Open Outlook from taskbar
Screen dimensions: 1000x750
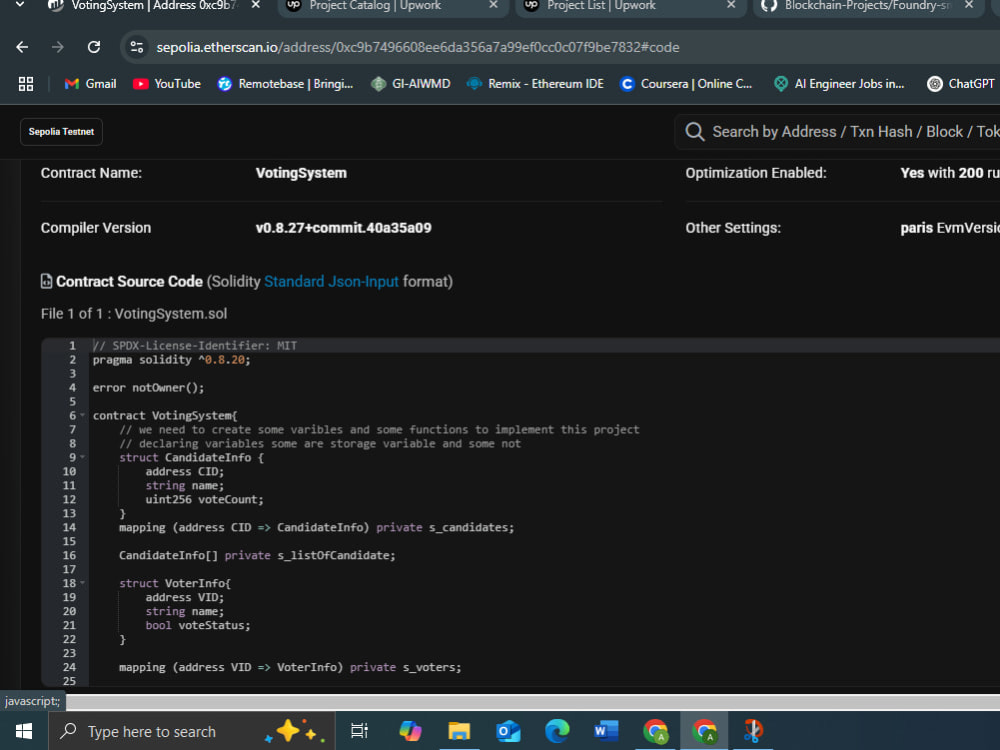click(508, 731)
